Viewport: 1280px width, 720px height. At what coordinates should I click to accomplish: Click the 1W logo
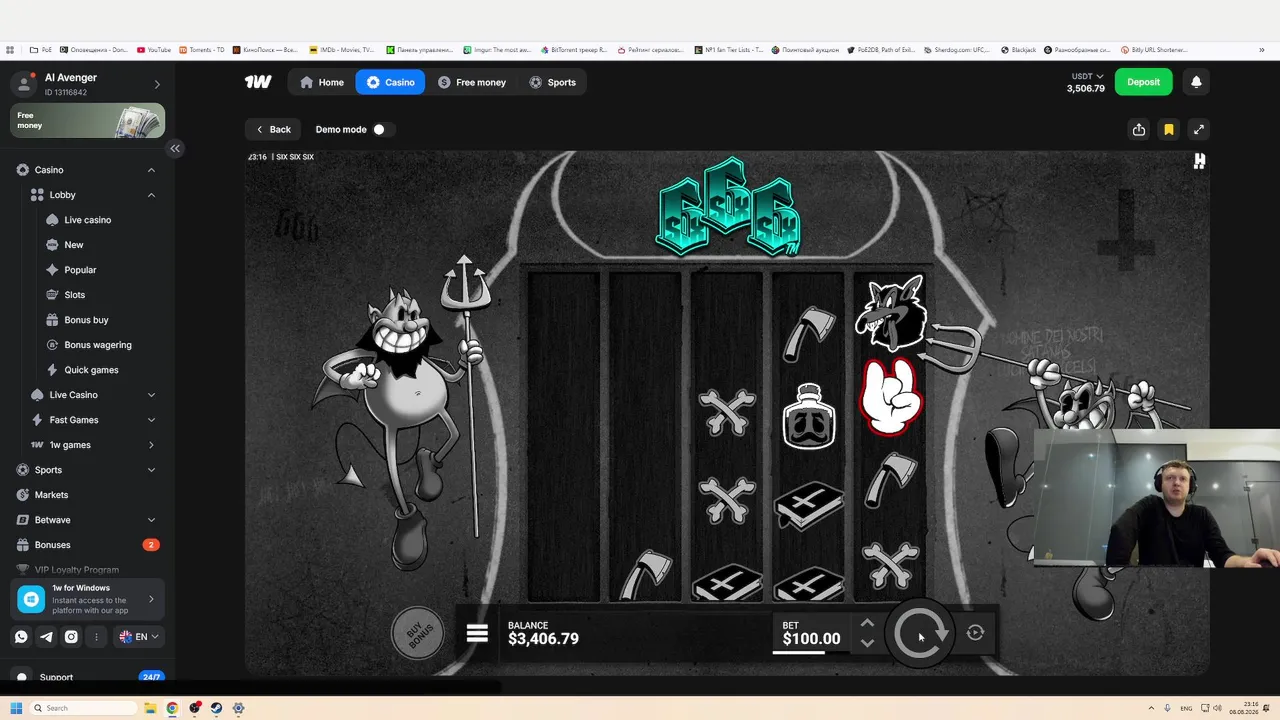258,82
